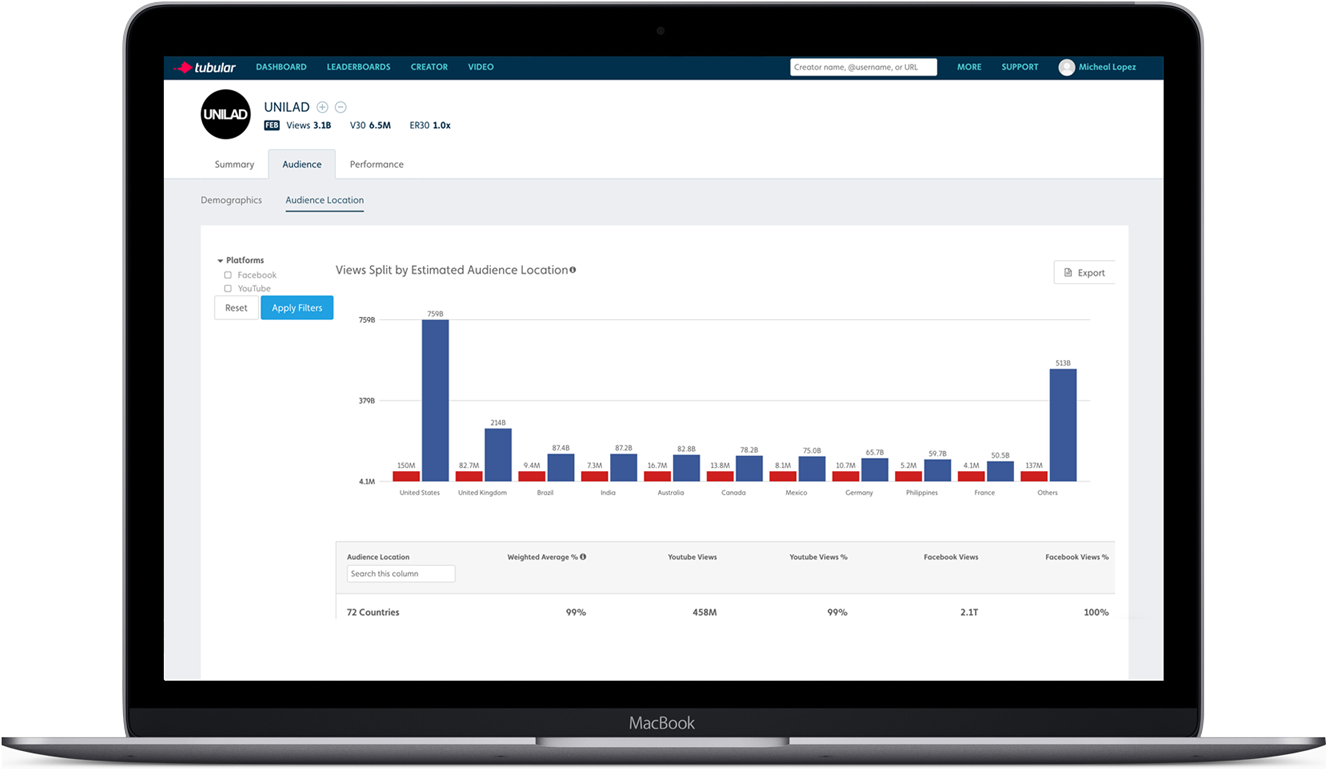Open the Leaderboards menu
1327x769 pixels.
click(358, 67)
